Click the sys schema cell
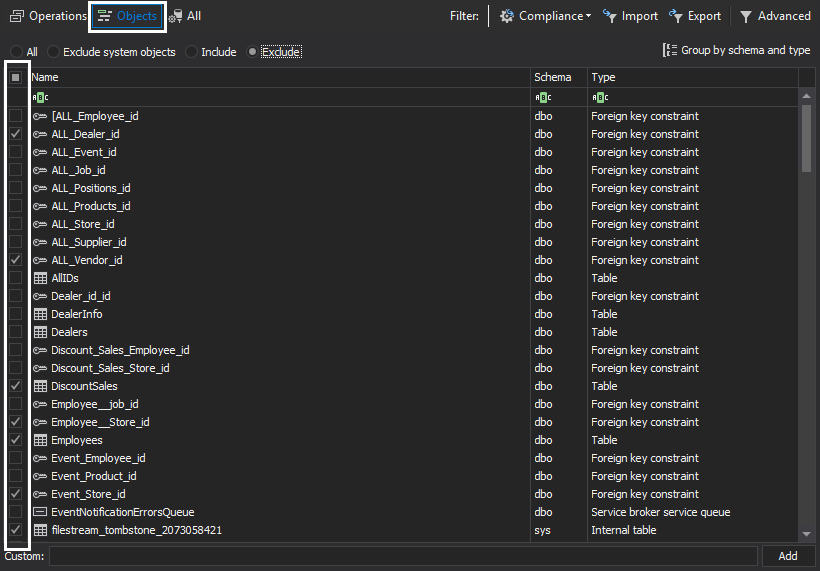The height and width of the screenshot is (571, 820). coord(542,530)
